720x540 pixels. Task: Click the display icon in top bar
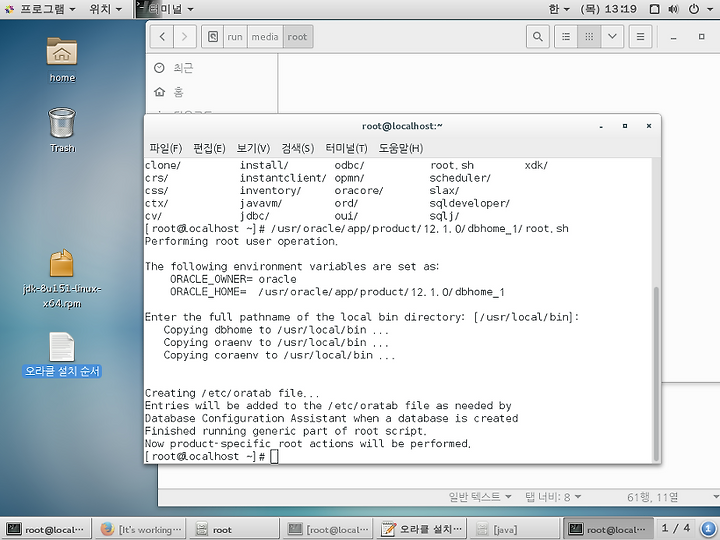point(655,9)
